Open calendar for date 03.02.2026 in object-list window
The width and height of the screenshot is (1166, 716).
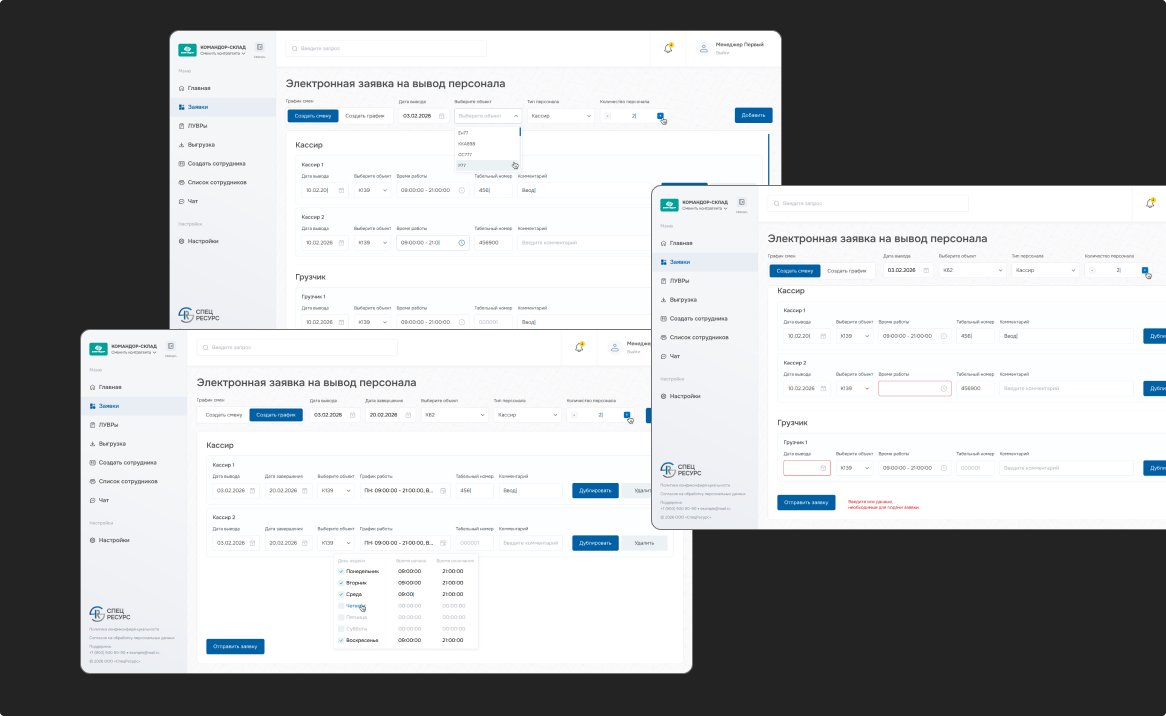(x=442, y=116)
